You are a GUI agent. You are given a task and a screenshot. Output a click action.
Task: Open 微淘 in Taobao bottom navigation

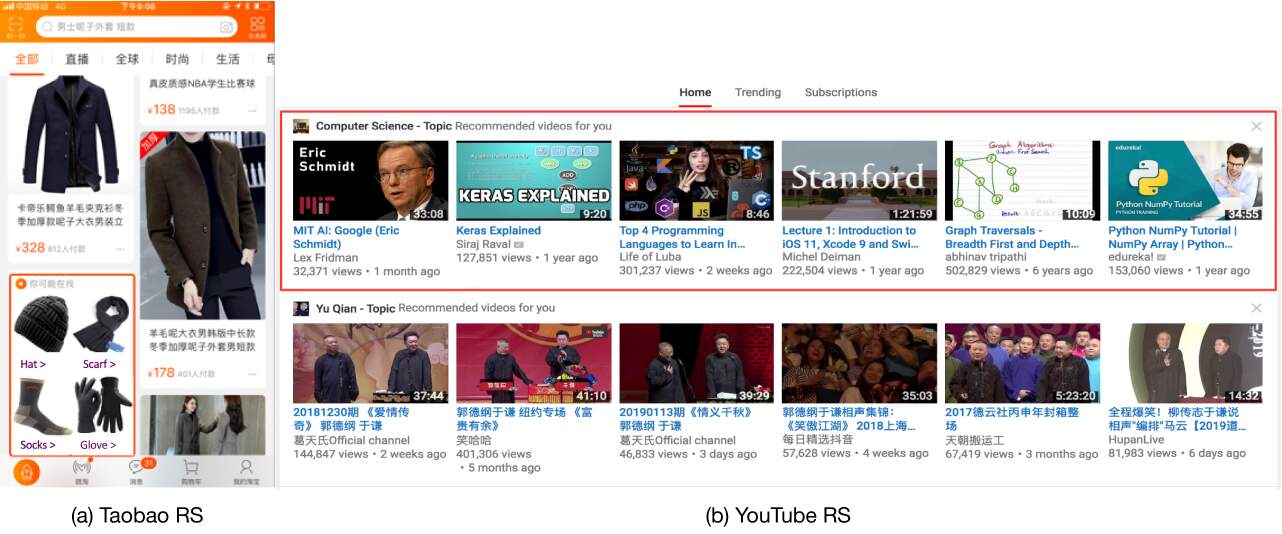tap(82, 471)
